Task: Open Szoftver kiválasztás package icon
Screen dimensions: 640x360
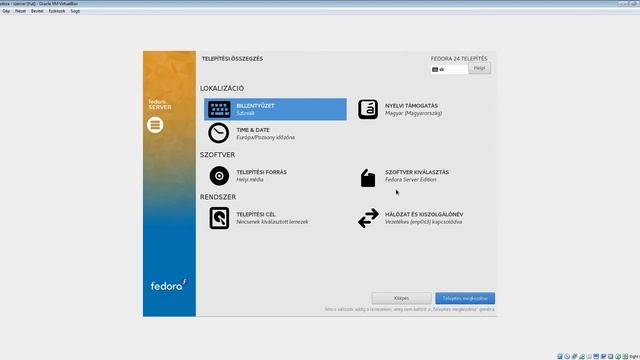Action: click(x=368, y=178)
